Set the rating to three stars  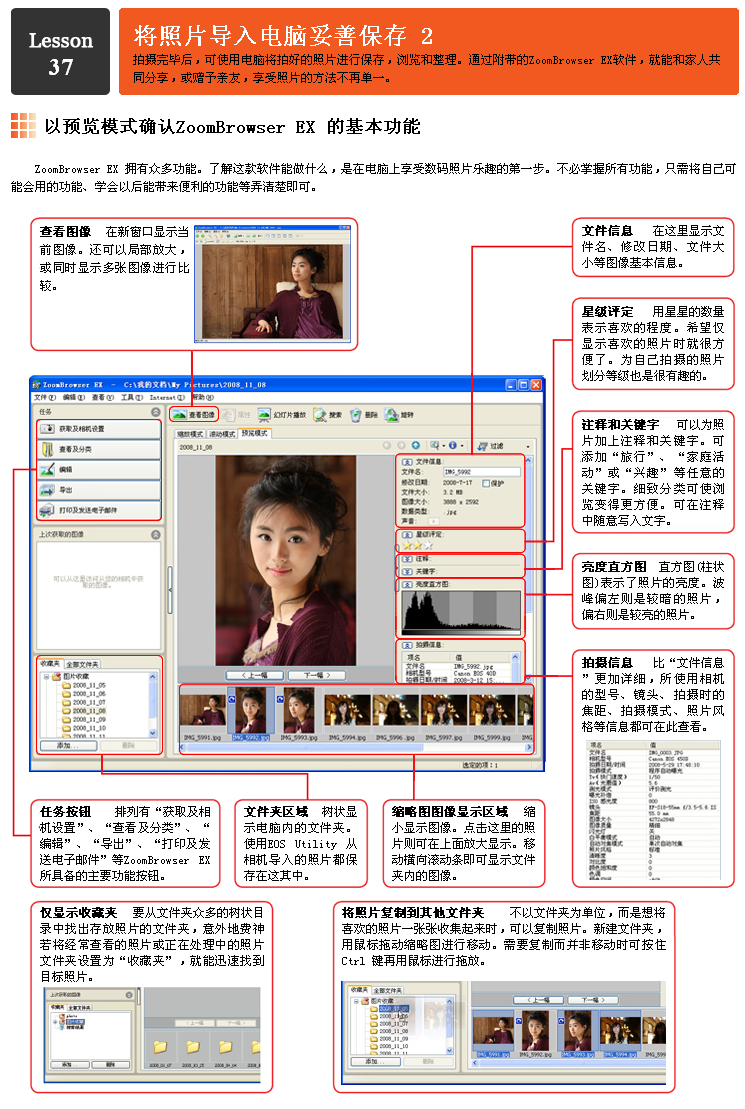coord(428,545)
